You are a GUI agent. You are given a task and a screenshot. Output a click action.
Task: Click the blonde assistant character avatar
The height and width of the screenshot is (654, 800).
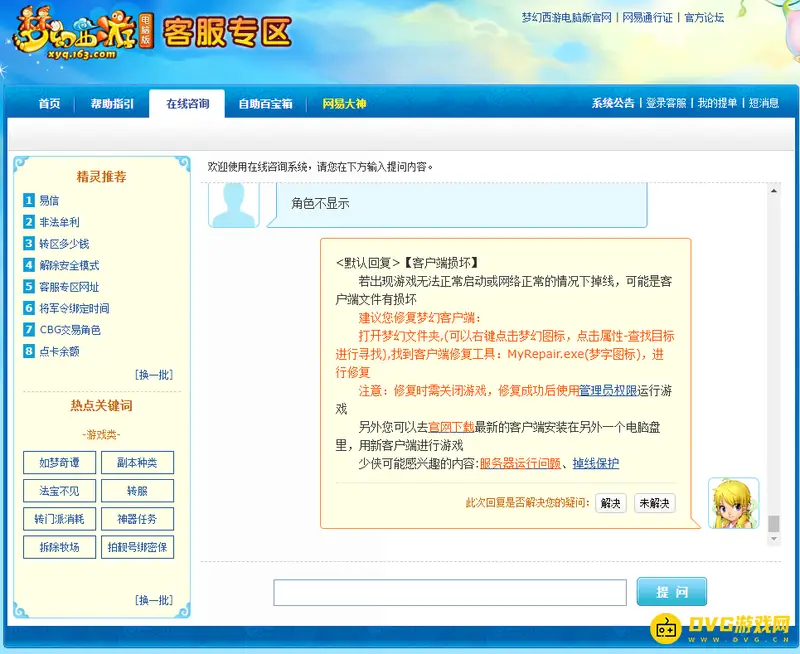[733, 503]
